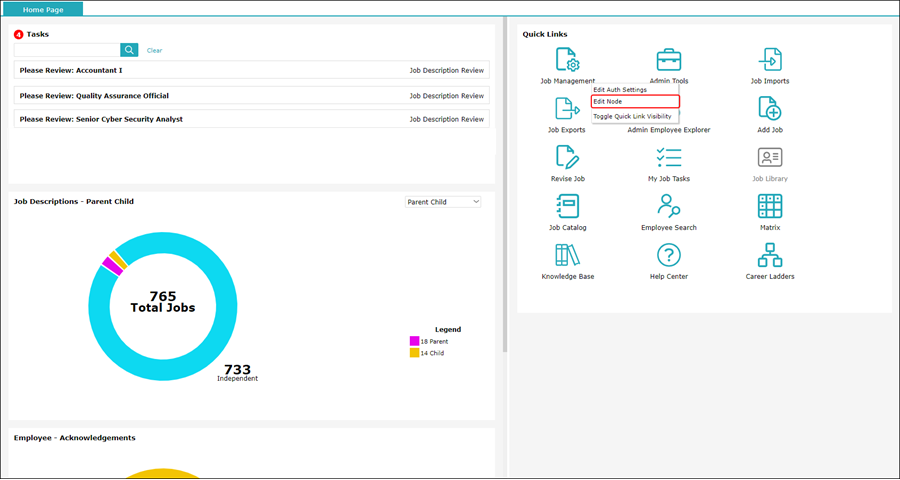Choose Edit Node from context menu
900x480 pixels.
pos(634,102)
